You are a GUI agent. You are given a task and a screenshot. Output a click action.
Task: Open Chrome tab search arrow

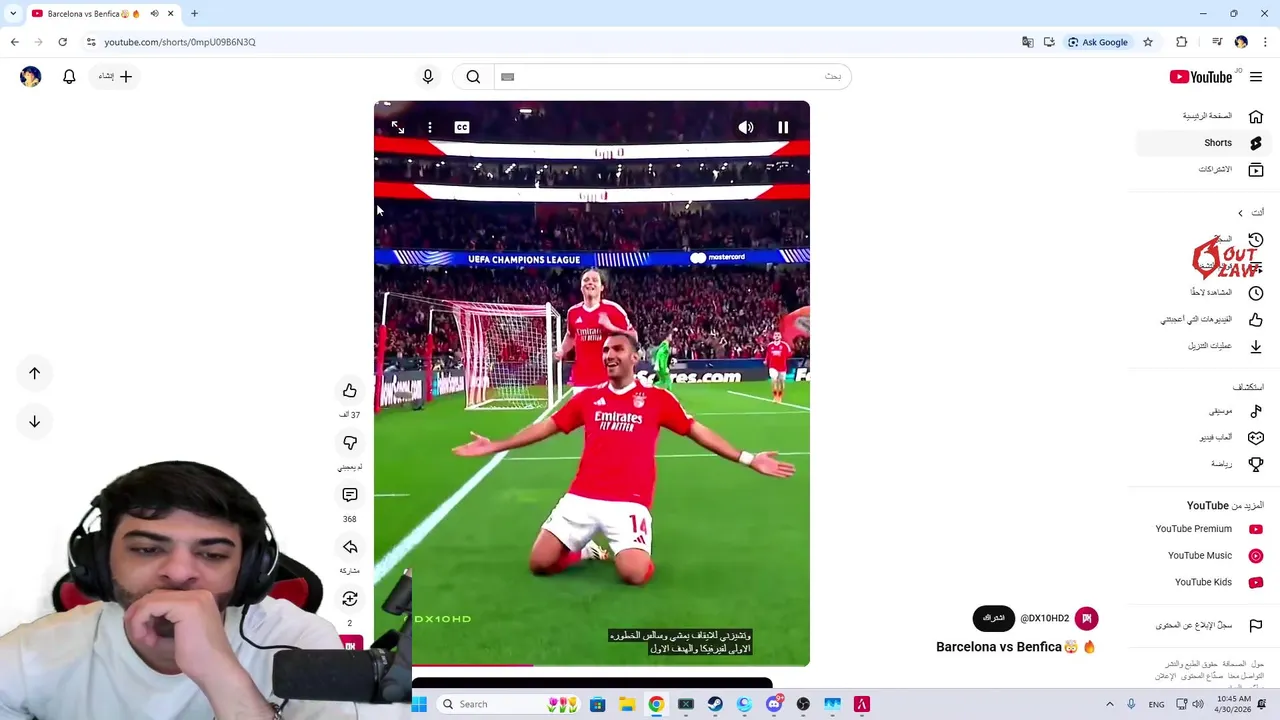(13, 14)
